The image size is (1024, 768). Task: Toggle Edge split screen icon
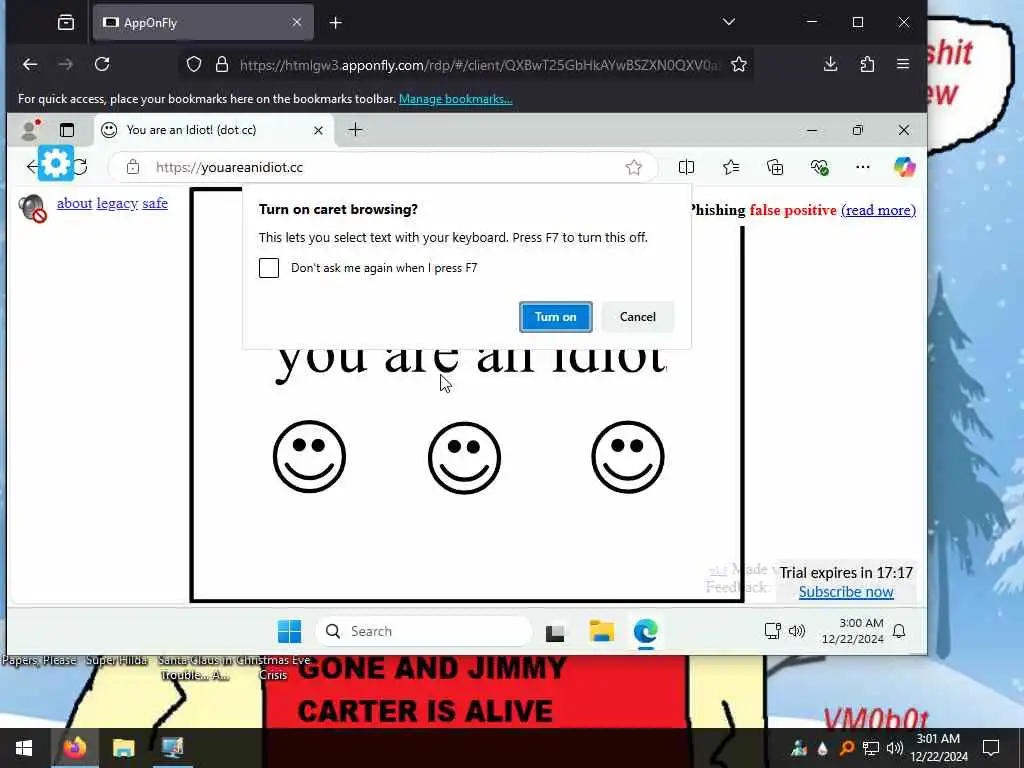(686, 167)
